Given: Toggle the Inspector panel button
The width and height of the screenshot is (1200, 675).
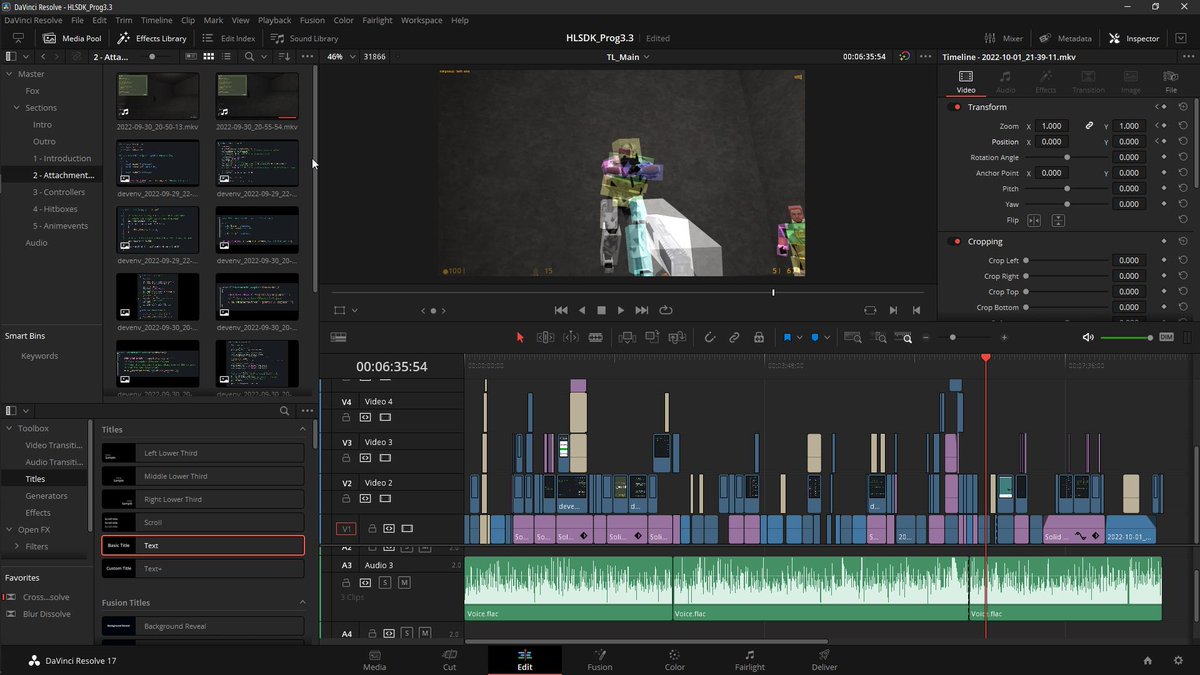Looking at the screenshot, I should 1134,38.
